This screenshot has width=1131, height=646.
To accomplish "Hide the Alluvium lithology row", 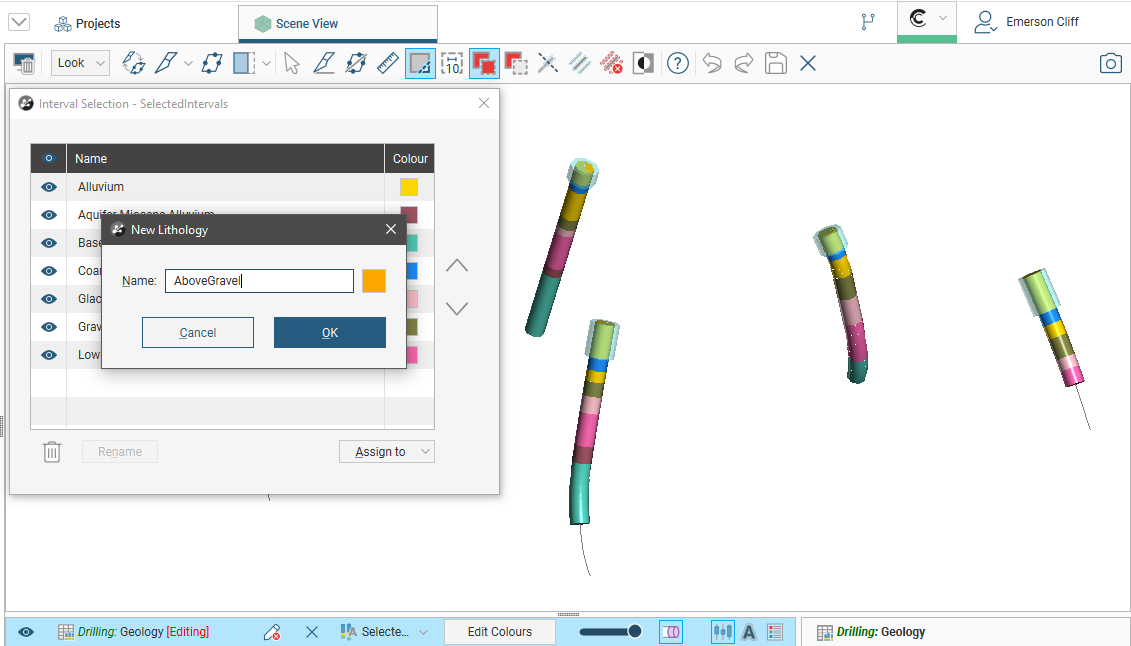I will (48, 187).
